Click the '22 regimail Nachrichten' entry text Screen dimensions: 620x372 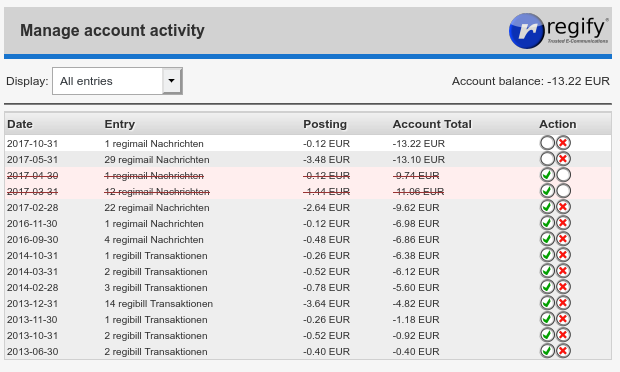(x=157, y=208)
